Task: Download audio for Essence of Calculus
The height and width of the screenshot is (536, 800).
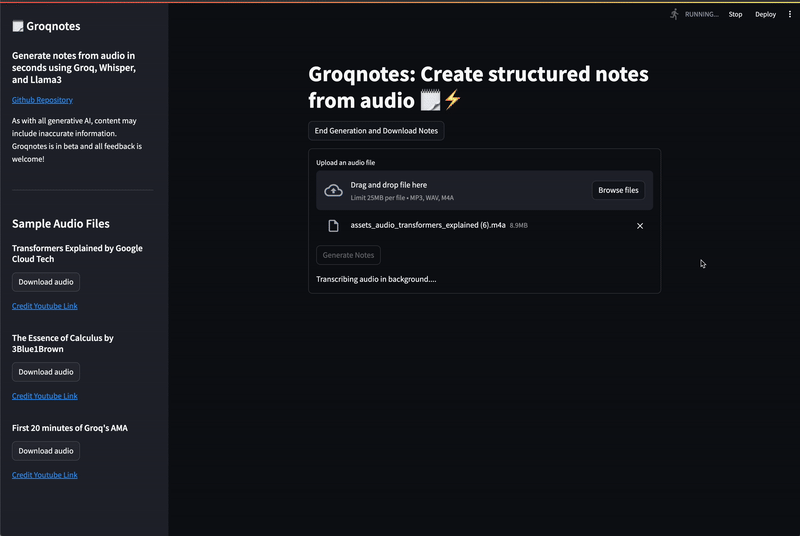Action: [46, 372]
